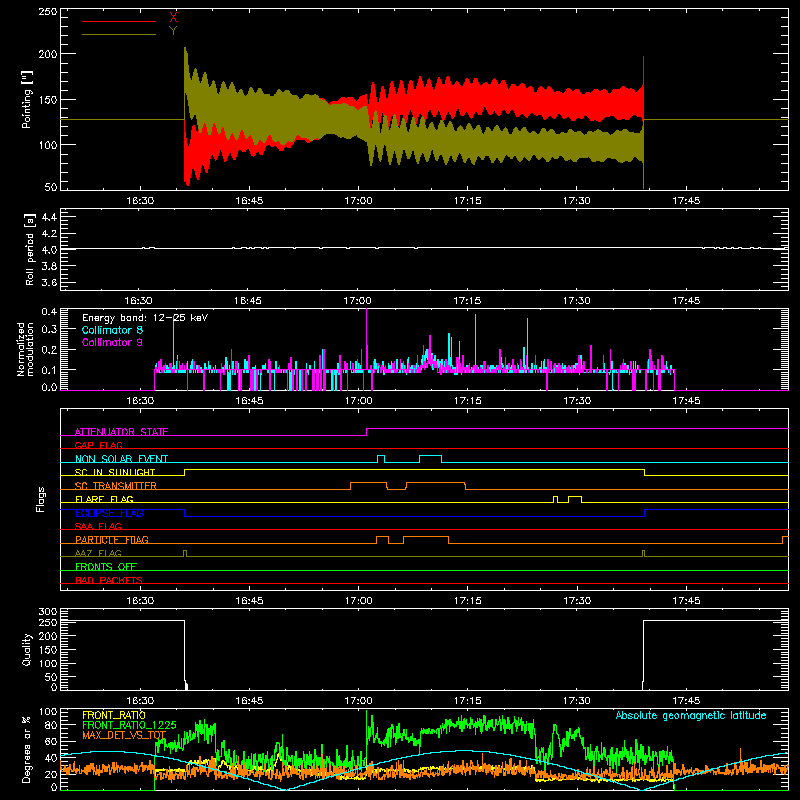Click the "FRONT_RATIO_1225" green legend label
This screenshot has width=800, height=800.
(x=129, y=725)
